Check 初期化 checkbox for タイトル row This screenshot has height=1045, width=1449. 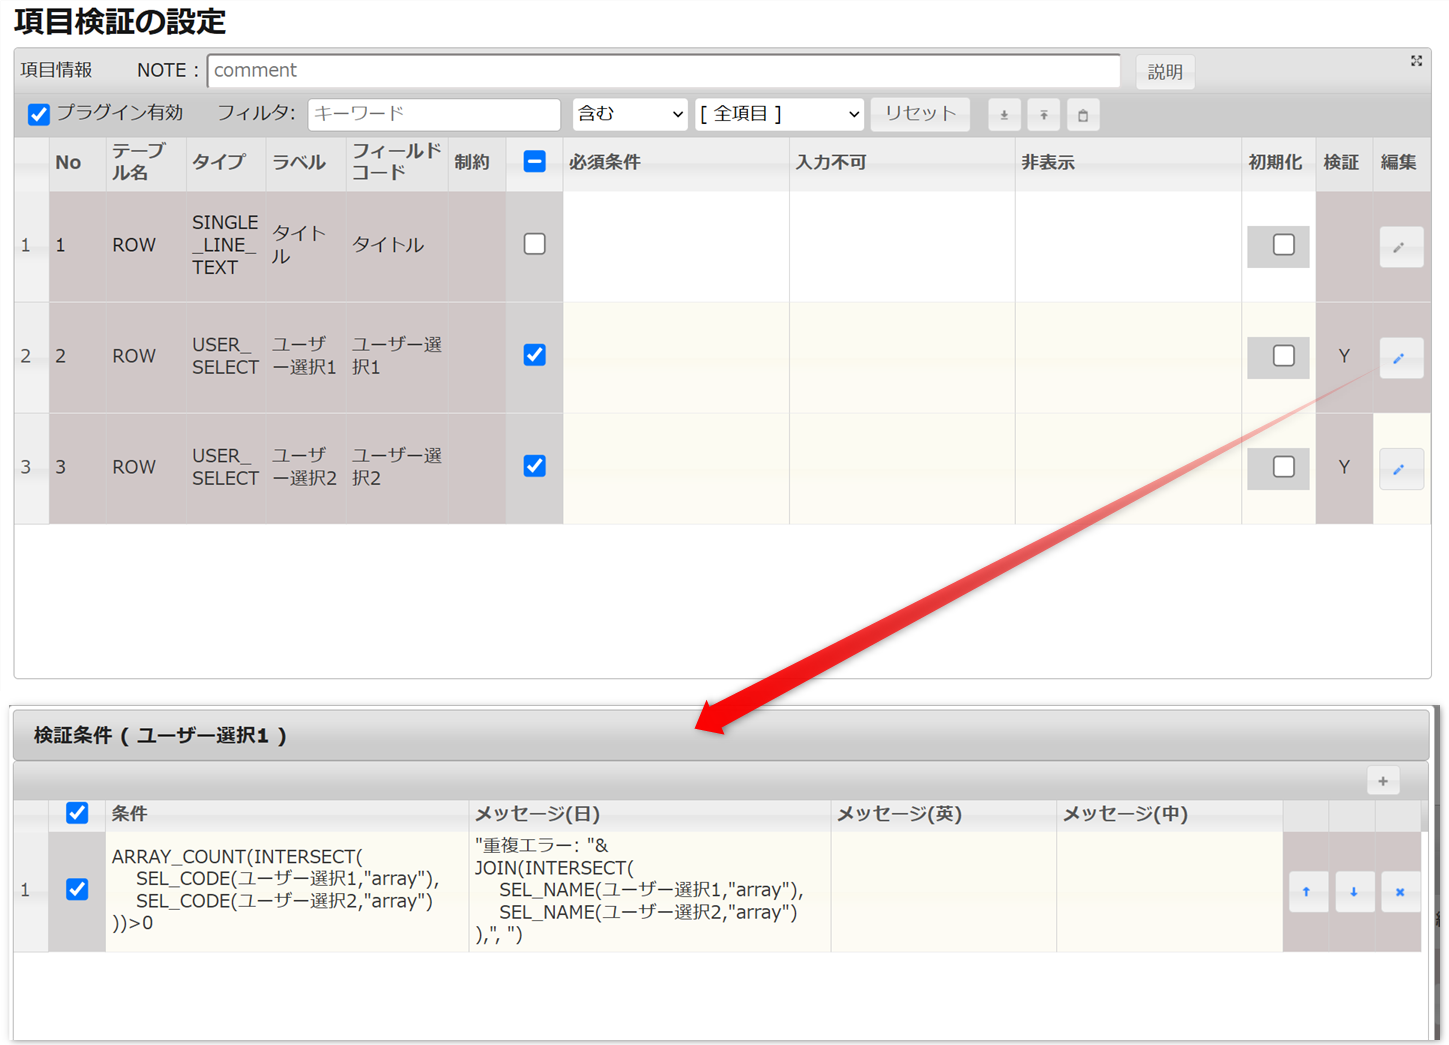1283,245
